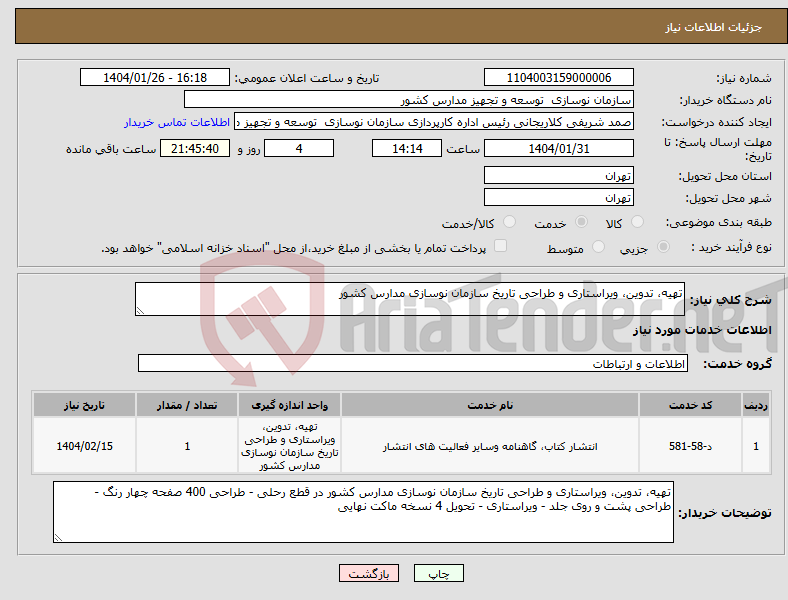
Task: Click the ساعت باقی مانده label
Action: click(111, 149)
